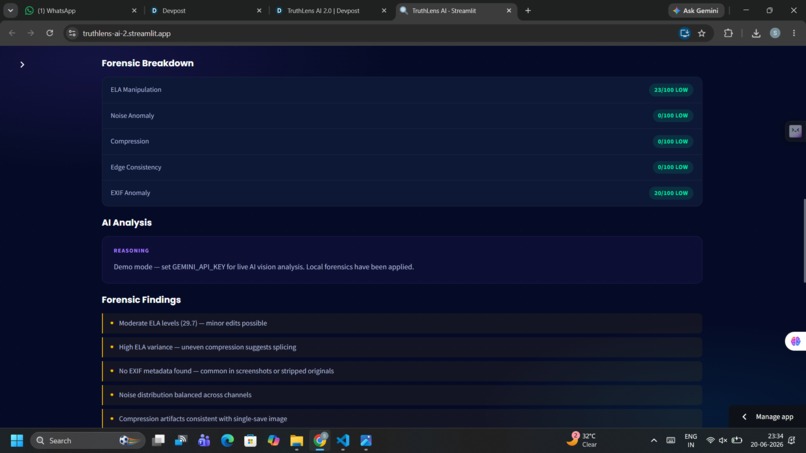Screen dimensions: 806x453
Task: Click the Forensic Breakdown heading
Action: point(148,63)
